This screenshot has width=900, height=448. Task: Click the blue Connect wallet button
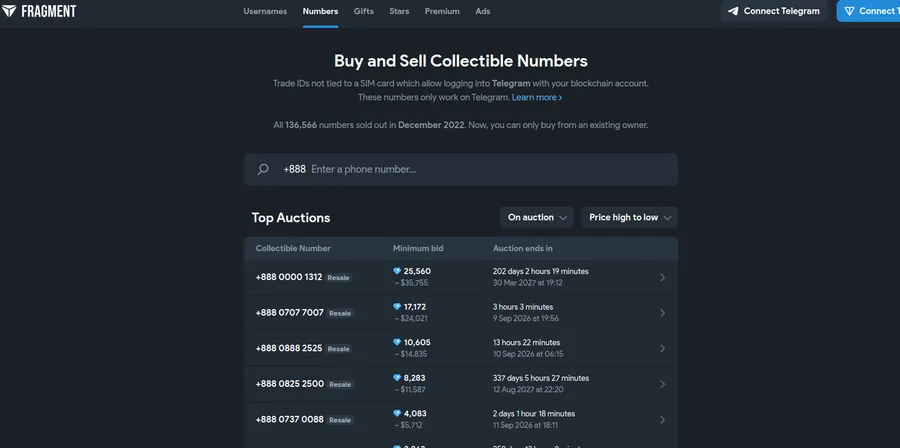[868, 11]
